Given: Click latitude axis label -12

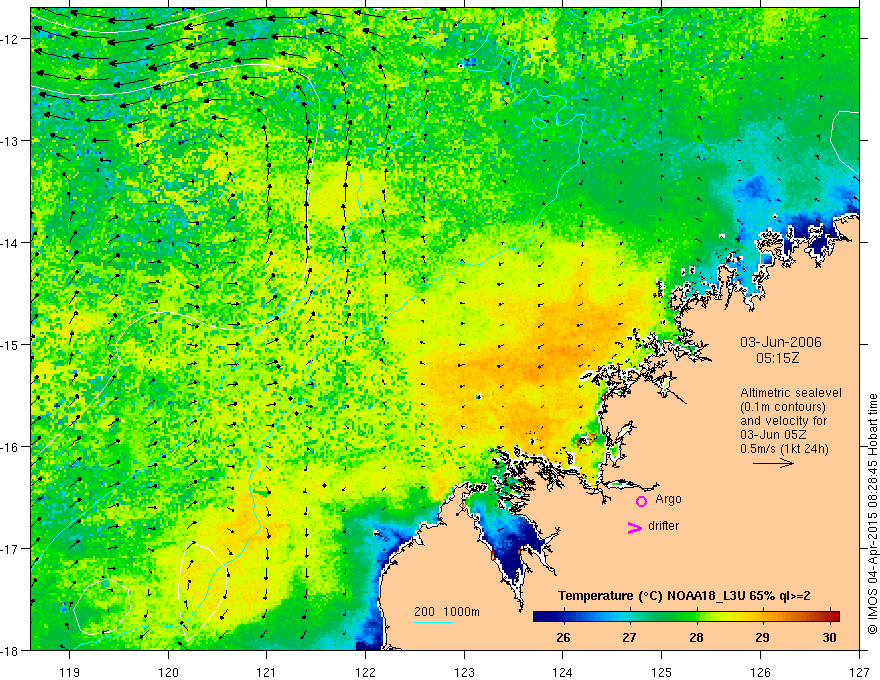Looking at the screenshot, I should click(x=11, y=39).
